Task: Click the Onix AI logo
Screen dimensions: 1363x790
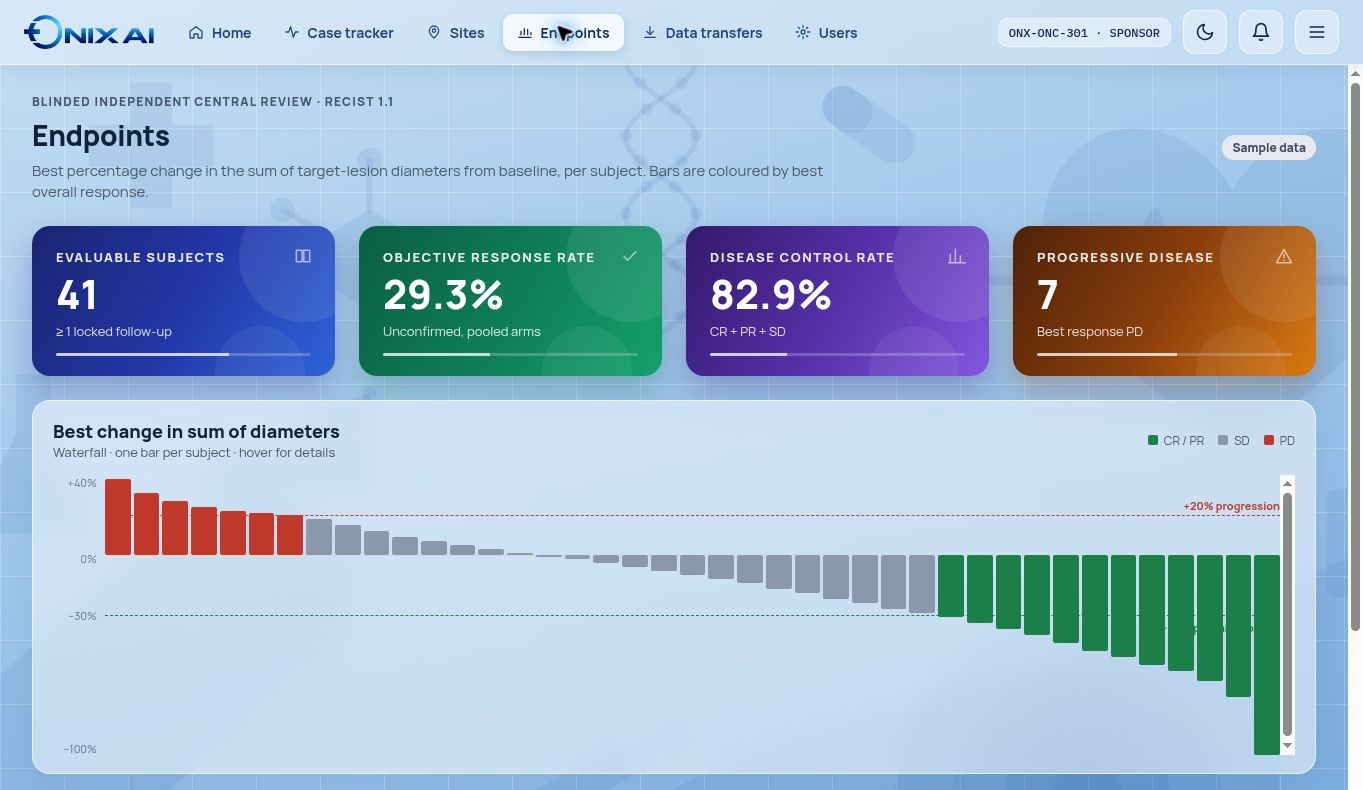Action: point(89,32)
